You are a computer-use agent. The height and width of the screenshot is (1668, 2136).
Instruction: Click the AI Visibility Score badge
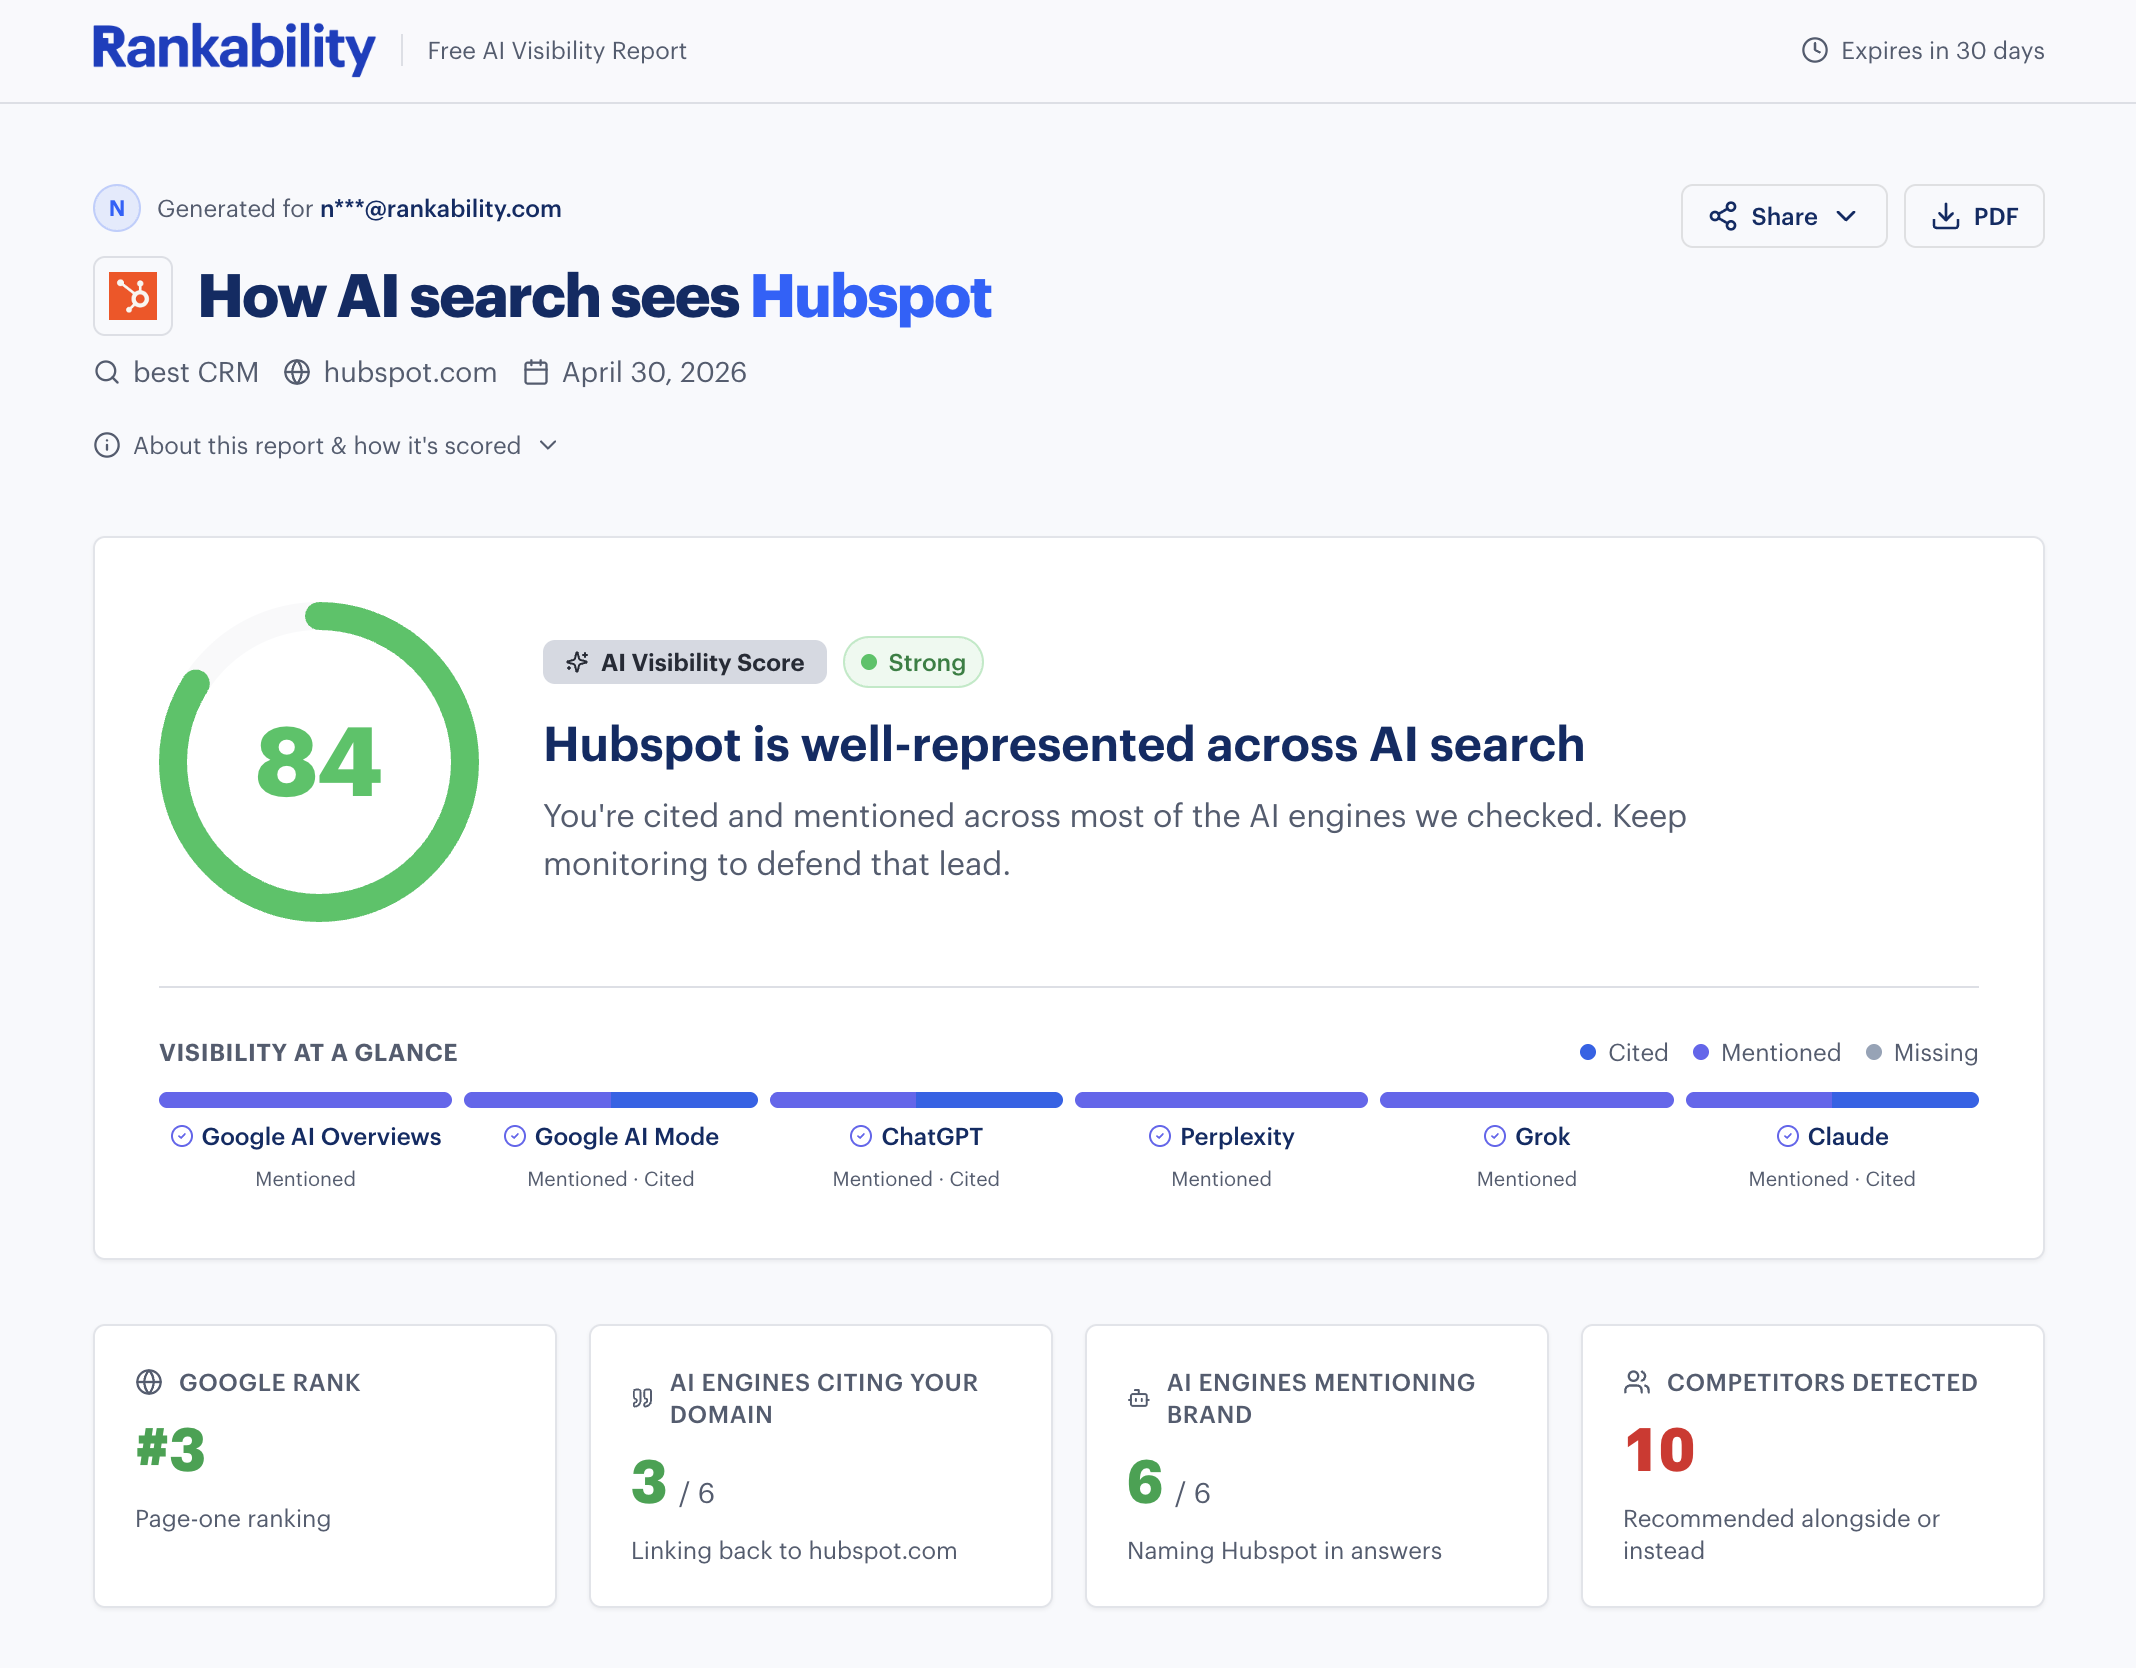[684, 662]
